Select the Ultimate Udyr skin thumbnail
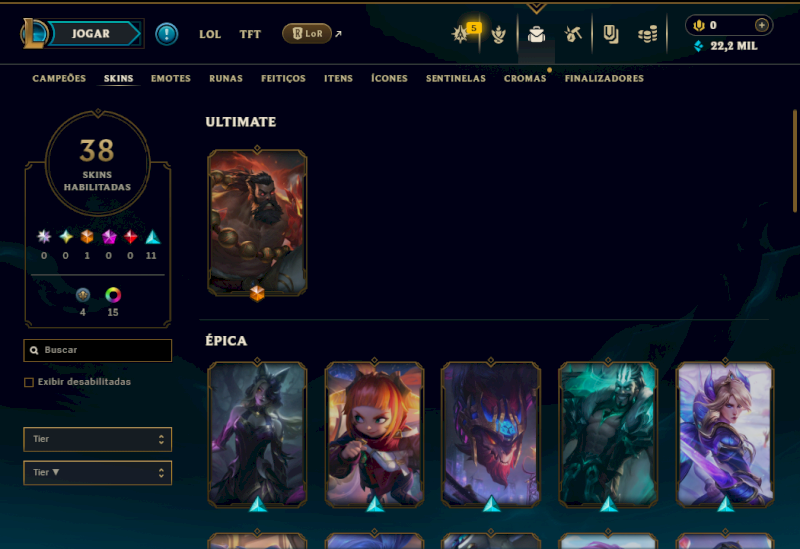Image resolution: width=800 pixels, height=549 pixels. 257,222
